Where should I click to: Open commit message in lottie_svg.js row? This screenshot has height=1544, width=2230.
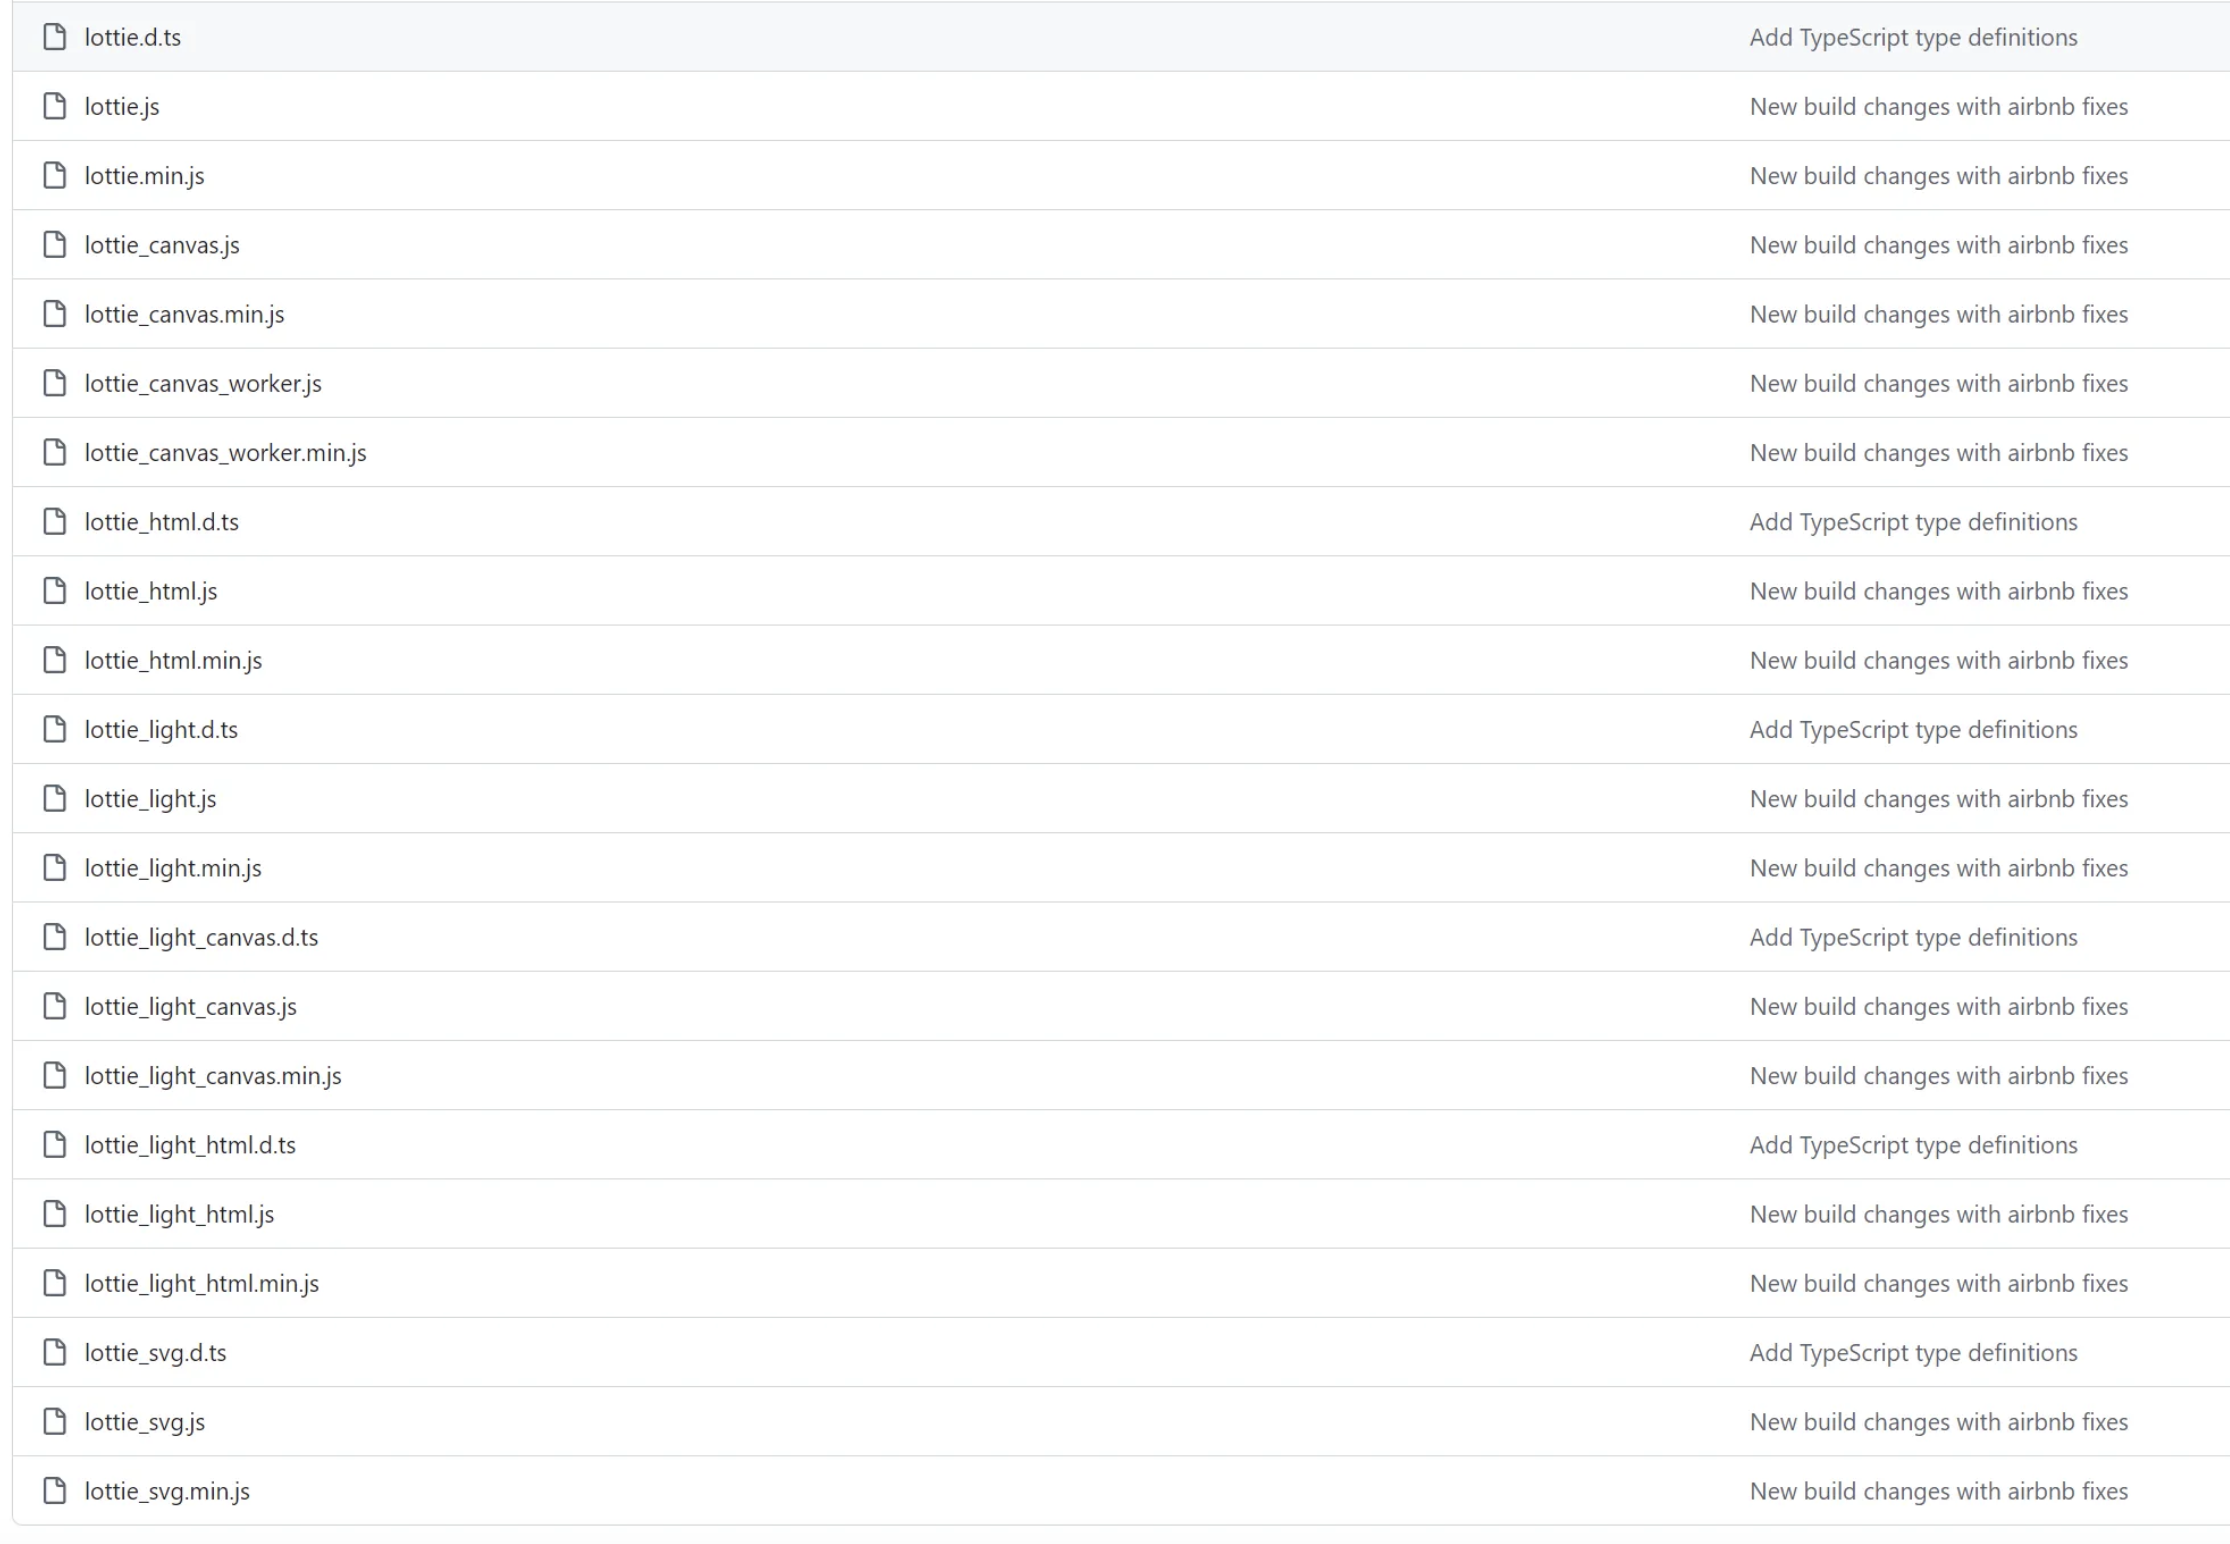1938,1422
